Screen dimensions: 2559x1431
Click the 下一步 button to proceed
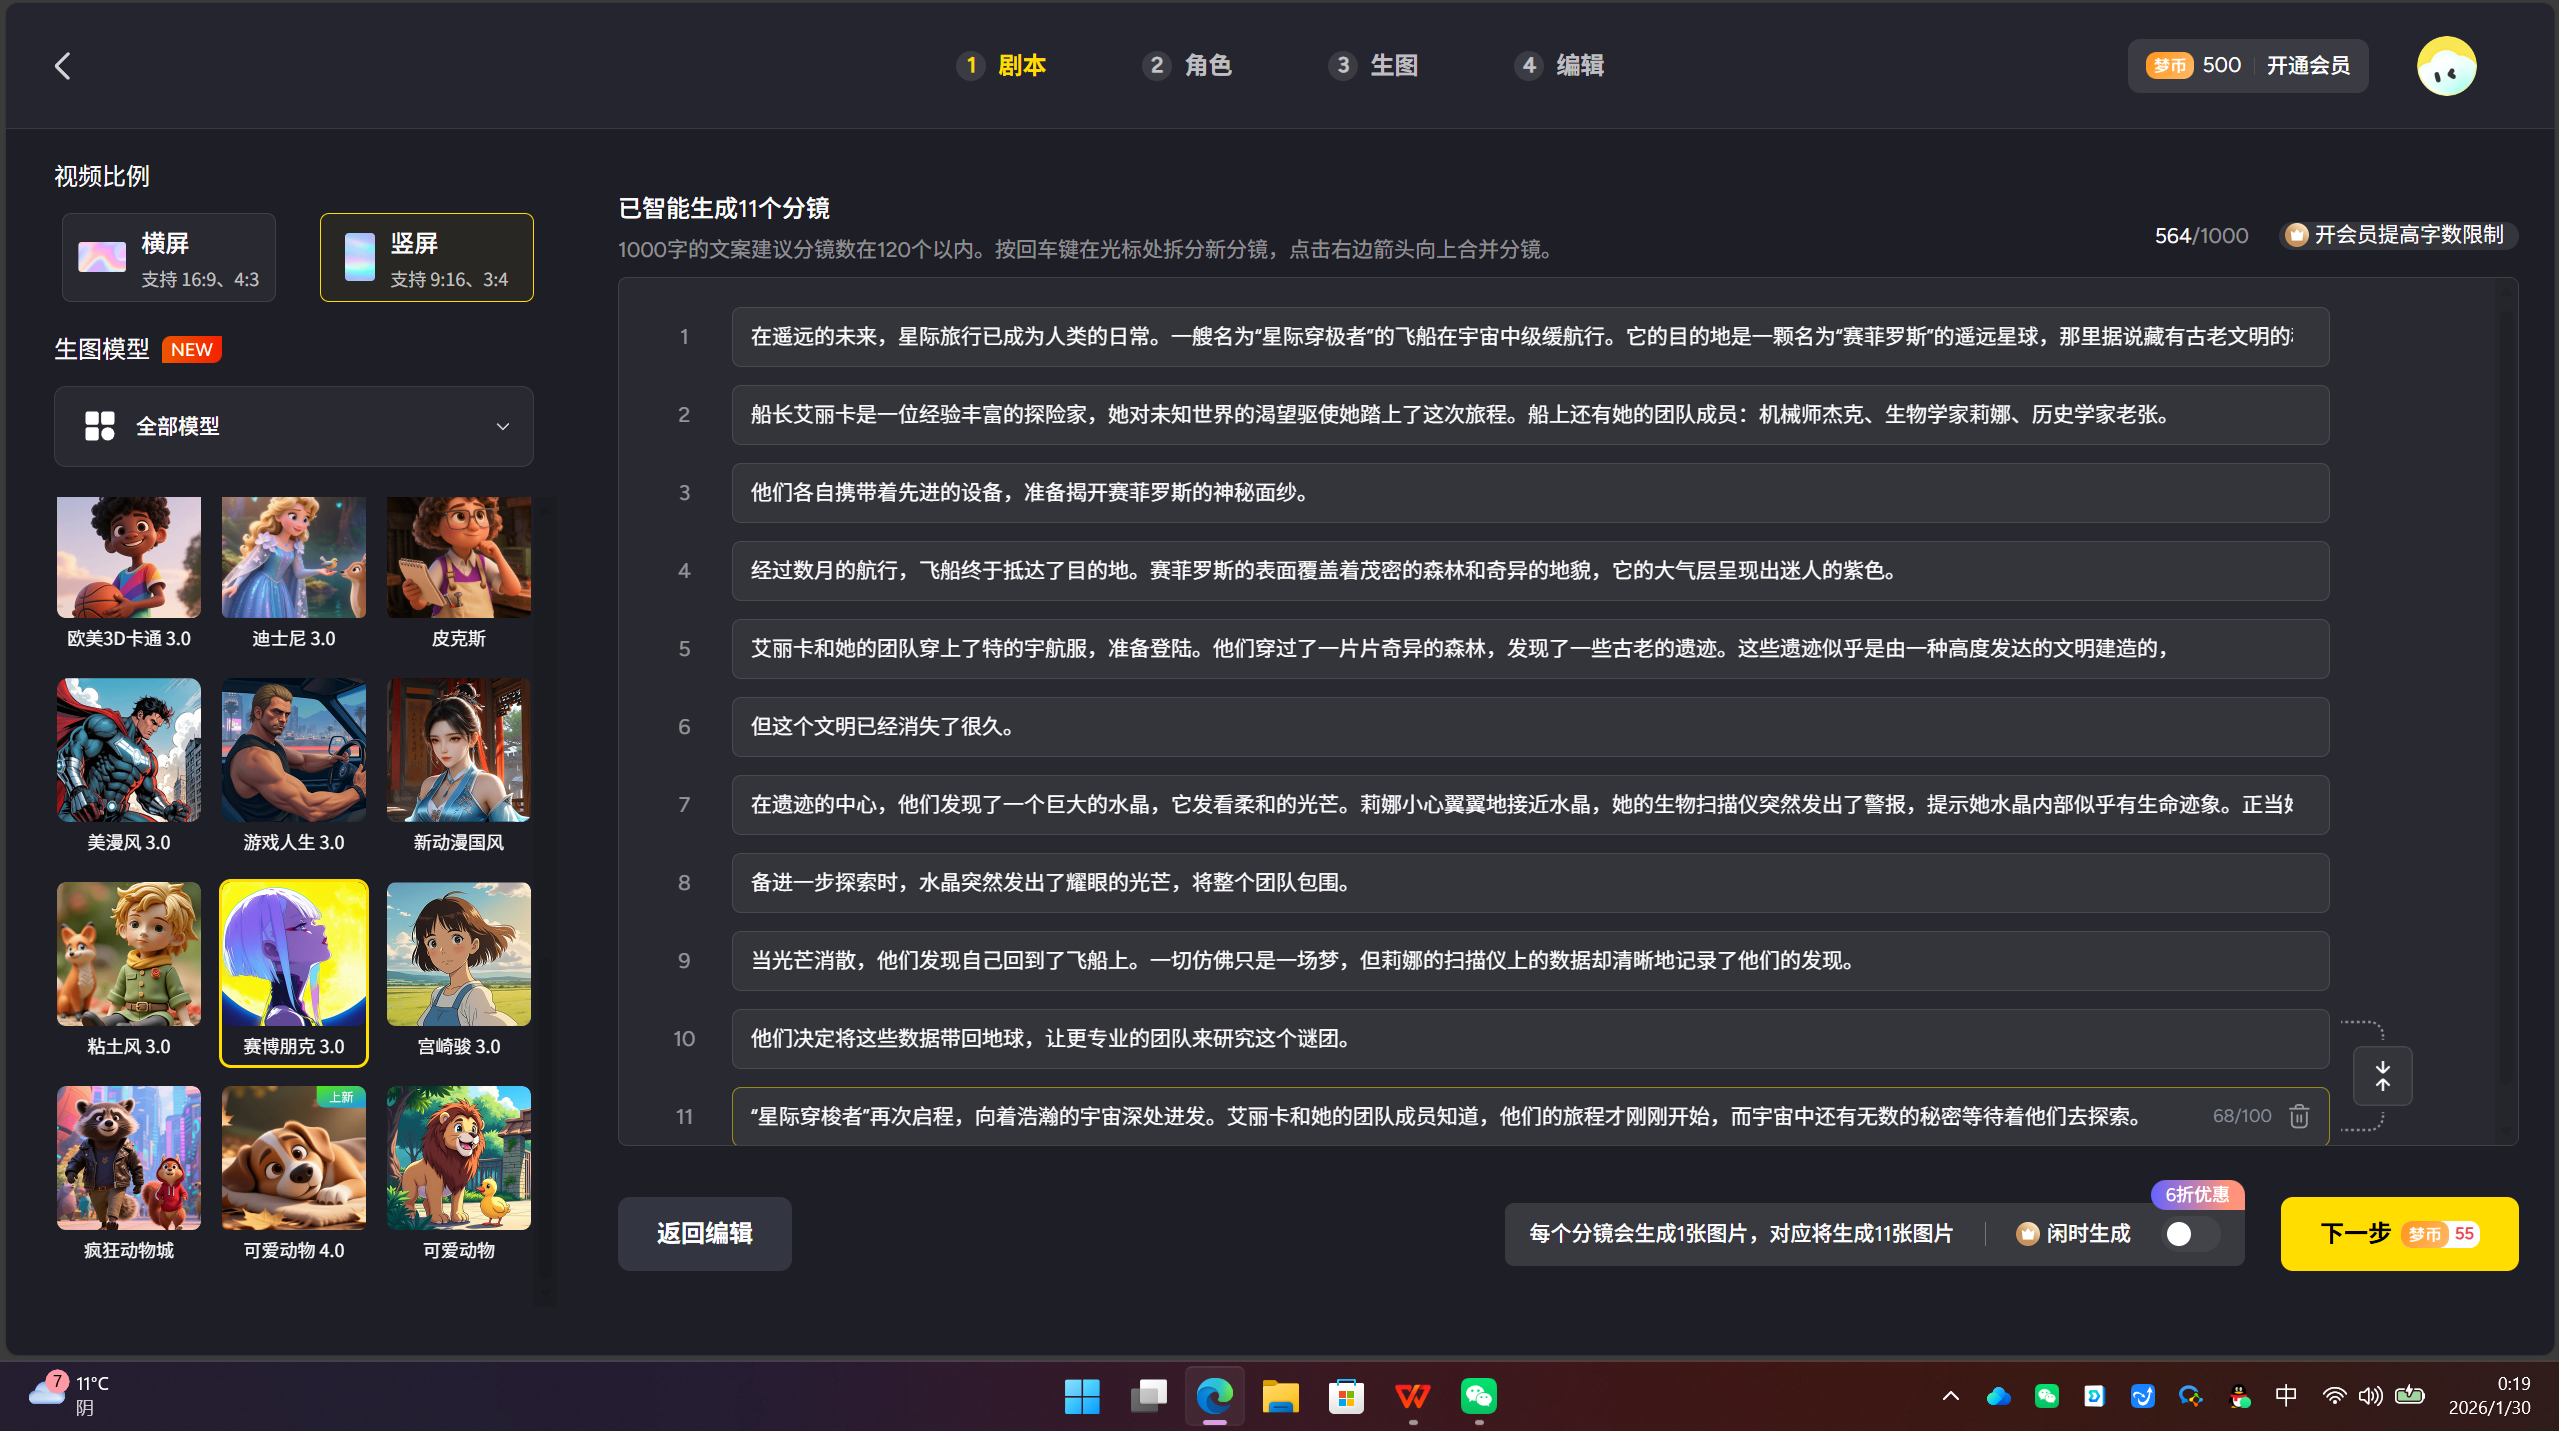(2399, 1233)
